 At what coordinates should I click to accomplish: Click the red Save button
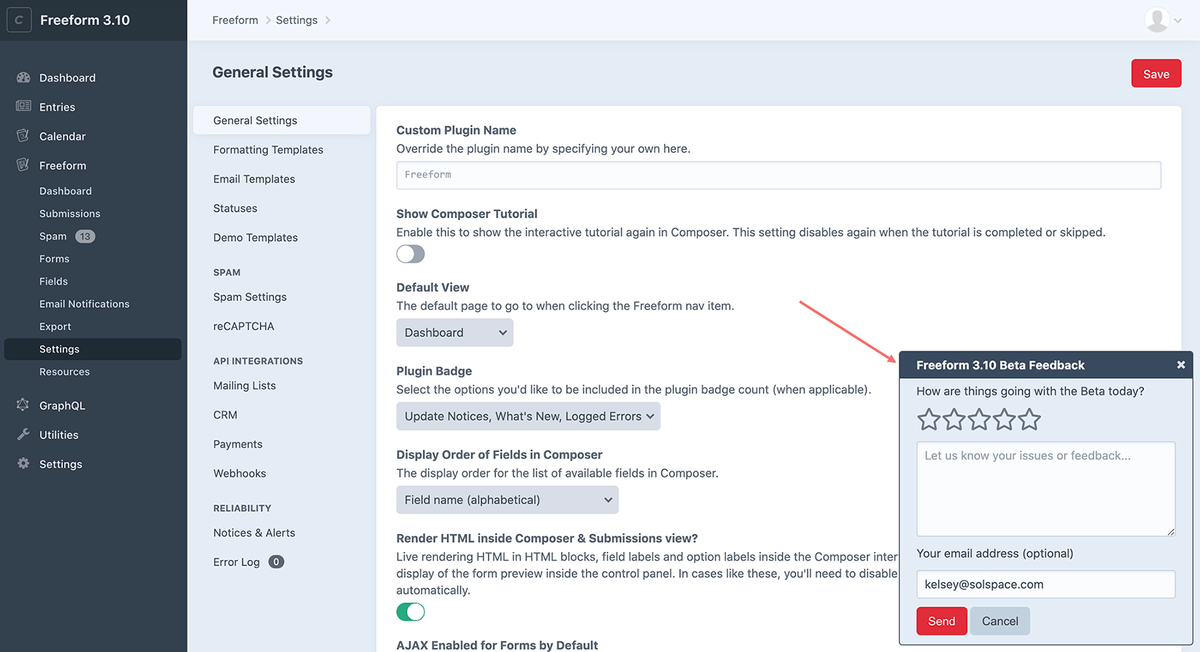click(x=1156, y=74)
